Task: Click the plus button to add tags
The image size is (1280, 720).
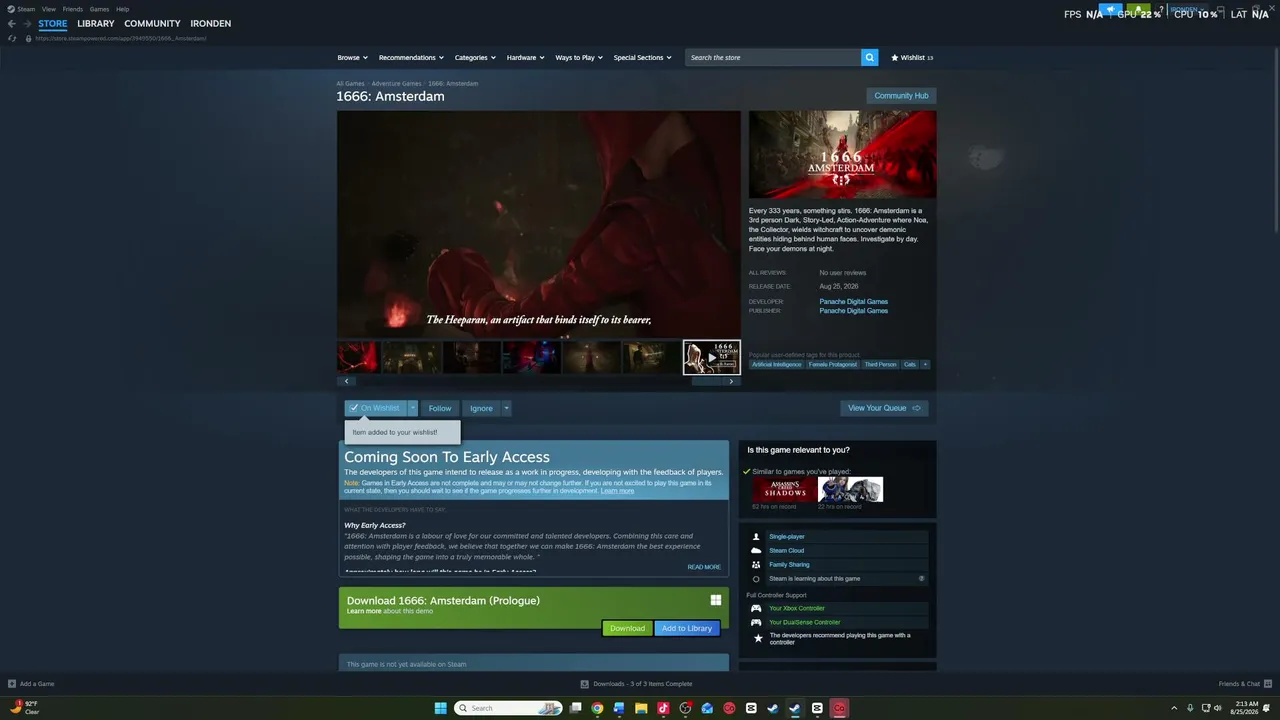Action: point(925,364)
